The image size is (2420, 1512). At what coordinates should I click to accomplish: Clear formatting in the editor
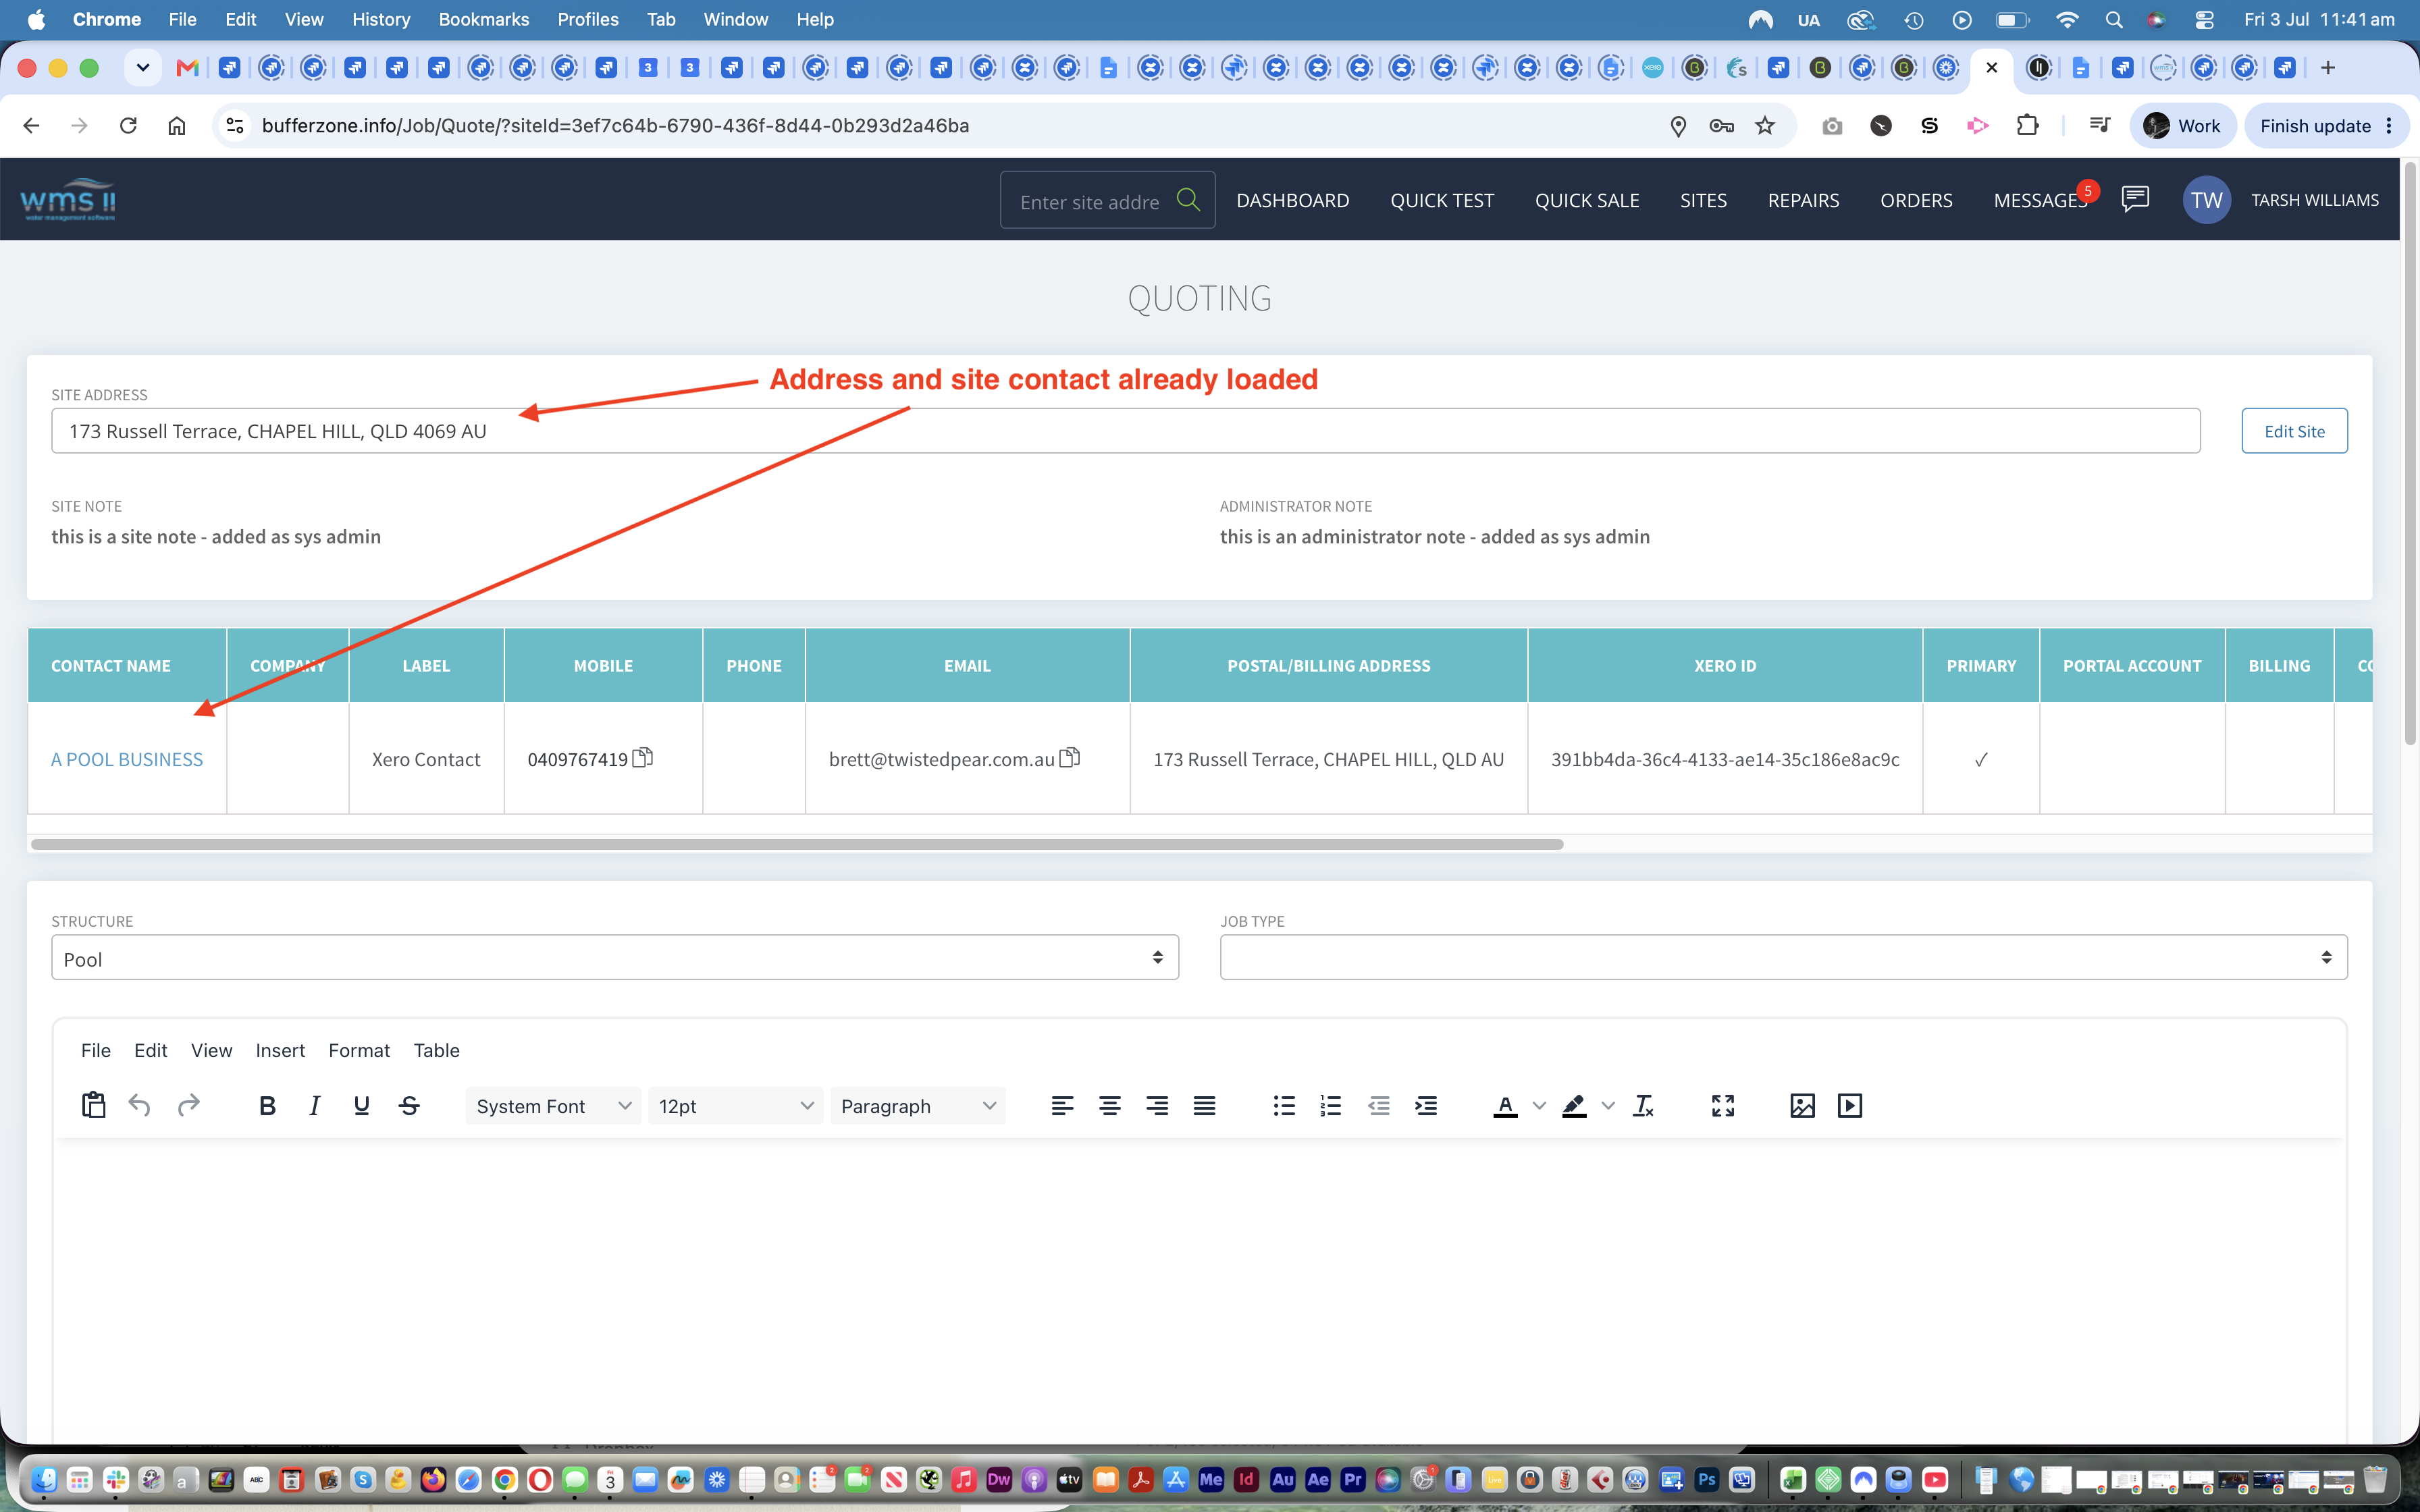click(1643, 1105)
